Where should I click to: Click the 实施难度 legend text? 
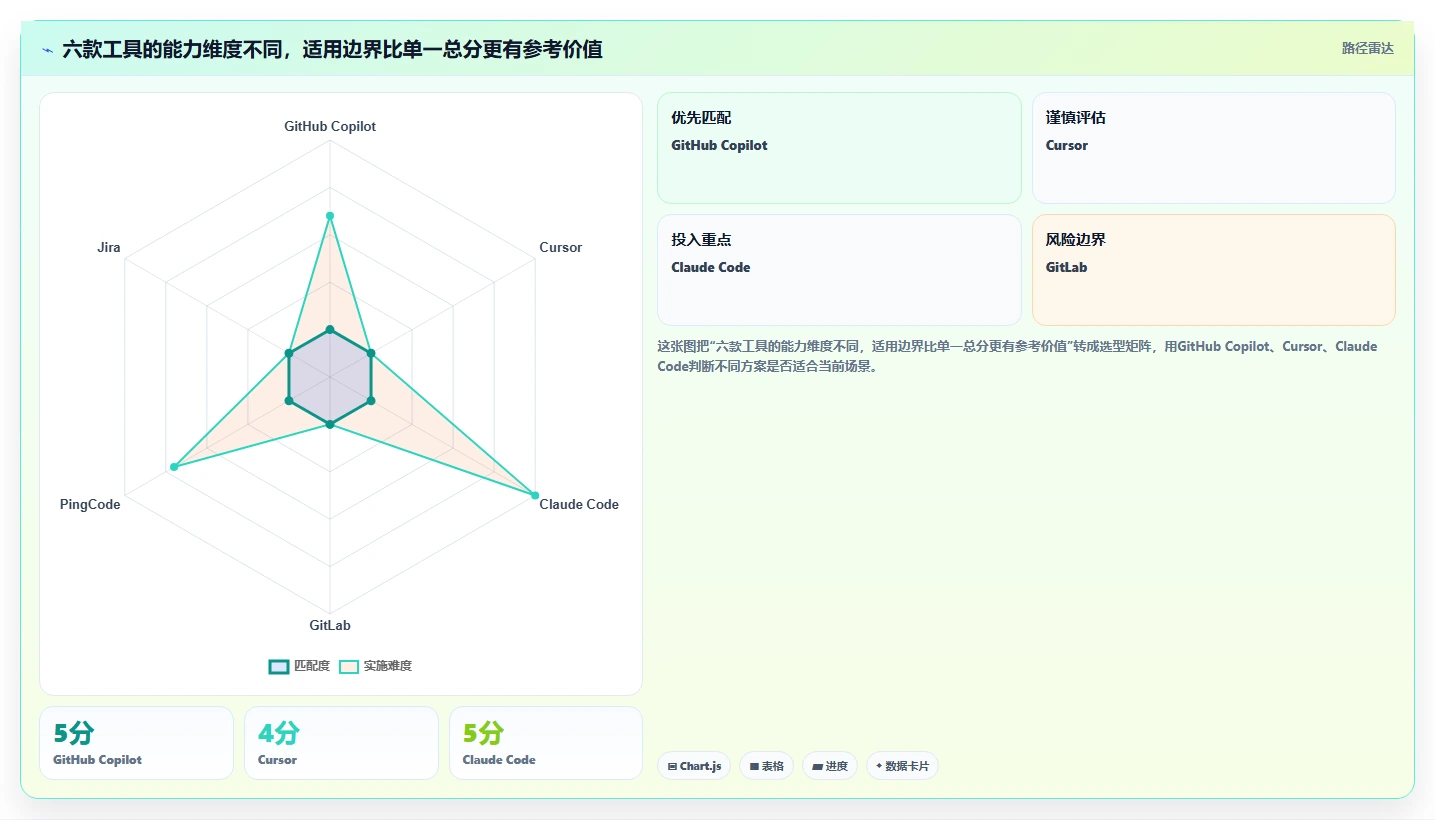pyautogui.click(x=387, y=666)
